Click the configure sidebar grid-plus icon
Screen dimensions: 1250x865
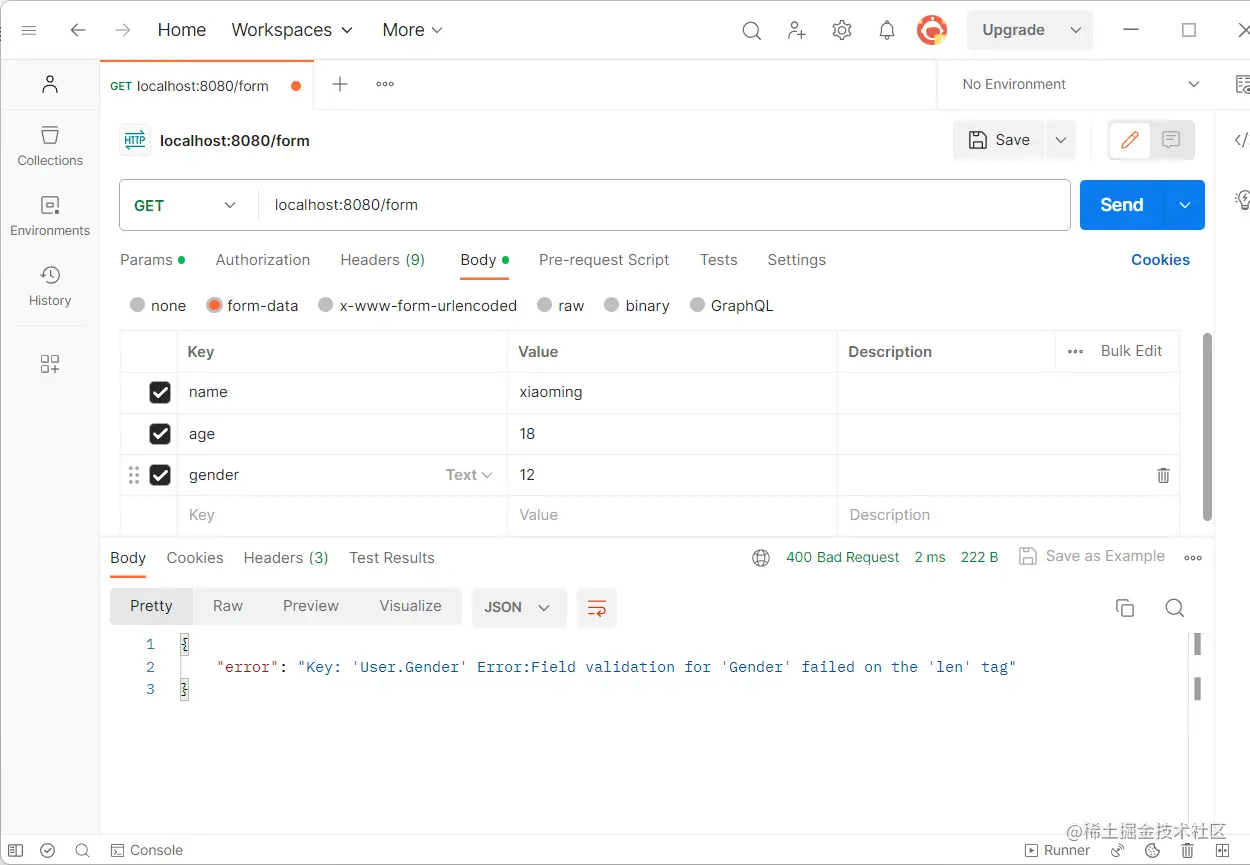(x=50, y=364)
